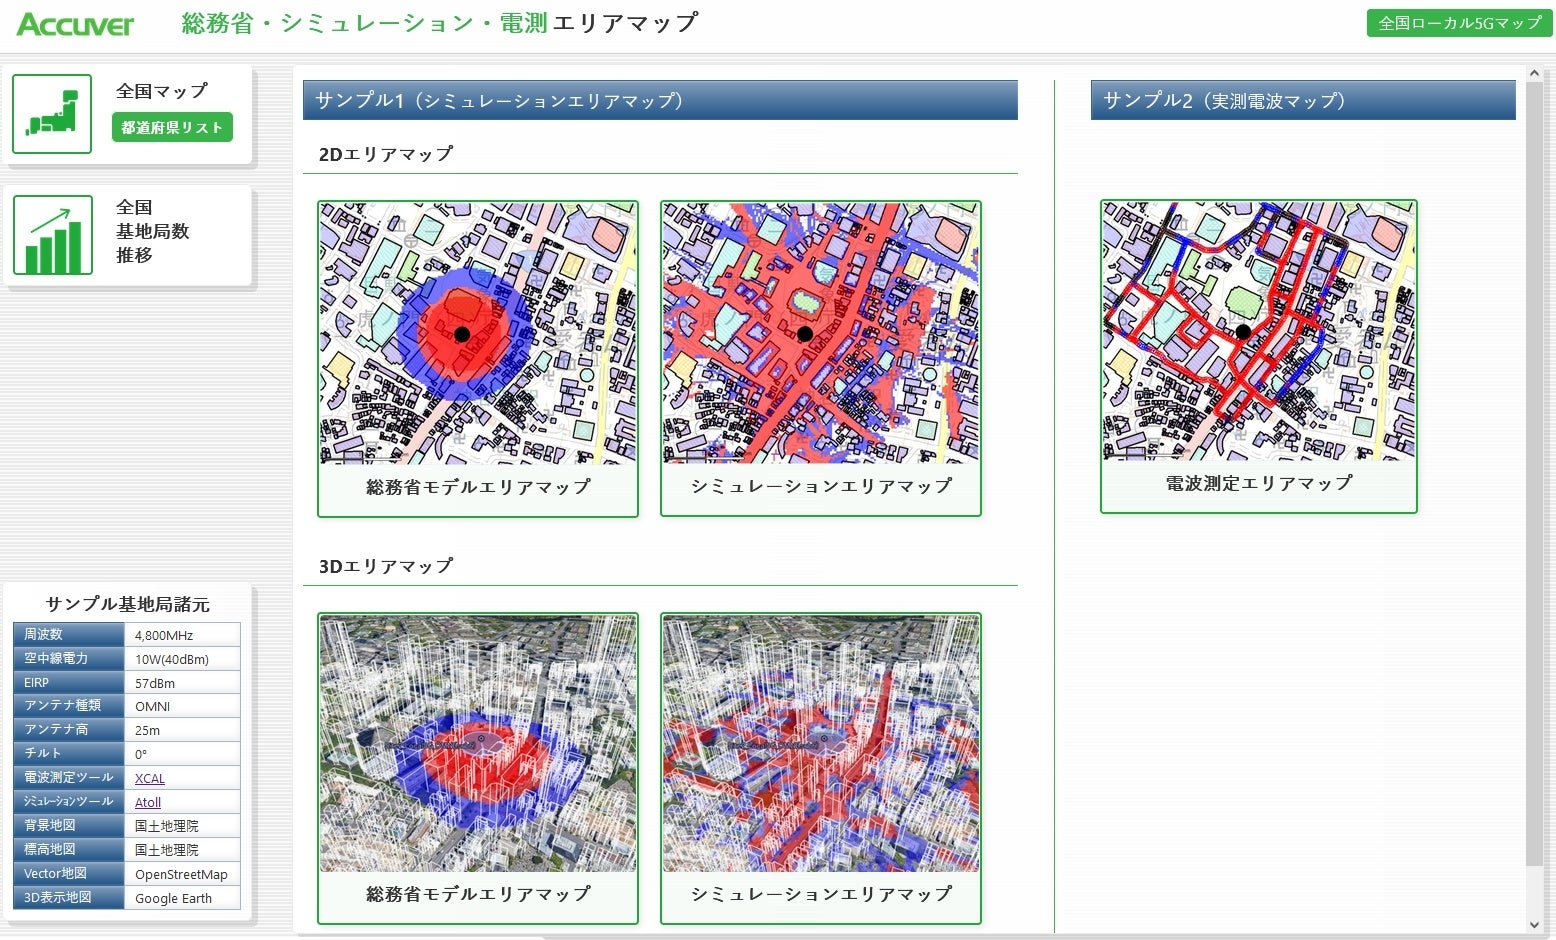Click the 0° tilt value
This screenshot has width=1556, height=940.
(141, 754)
